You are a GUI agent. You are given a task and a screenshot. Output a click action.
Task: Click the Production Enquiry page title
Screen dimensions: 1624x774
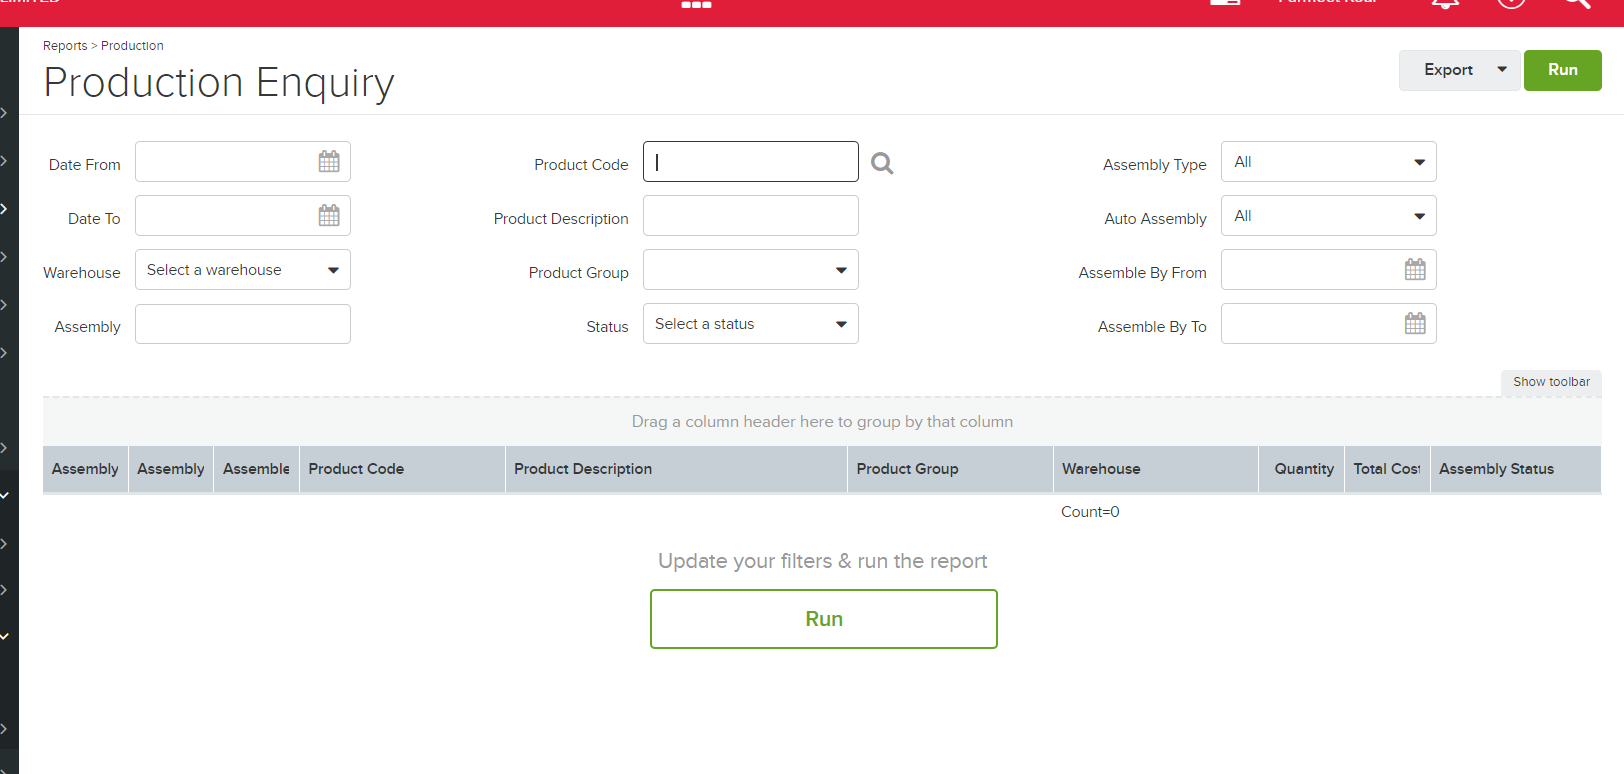coord(219,83)
